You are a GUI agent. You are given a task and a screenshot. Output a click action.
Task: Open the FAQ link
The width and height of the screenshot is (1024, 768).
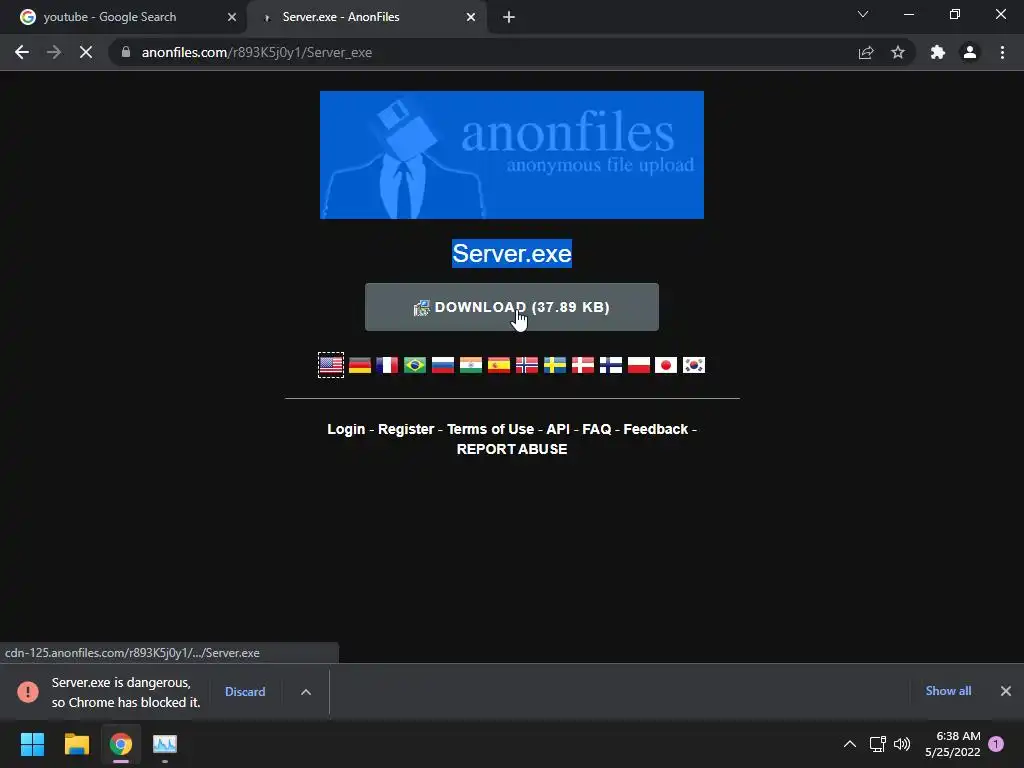tap(597, 429)
